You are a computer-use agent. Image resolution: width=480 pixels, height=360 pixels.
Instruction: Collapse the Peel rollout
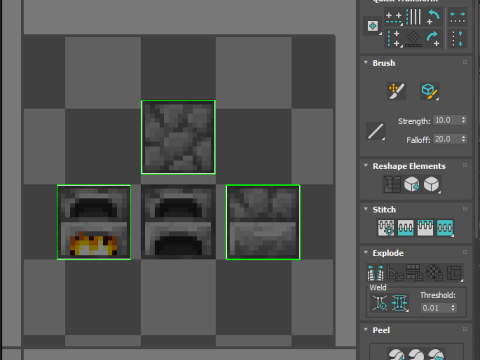pyautogui.click(x=366, y=329)
